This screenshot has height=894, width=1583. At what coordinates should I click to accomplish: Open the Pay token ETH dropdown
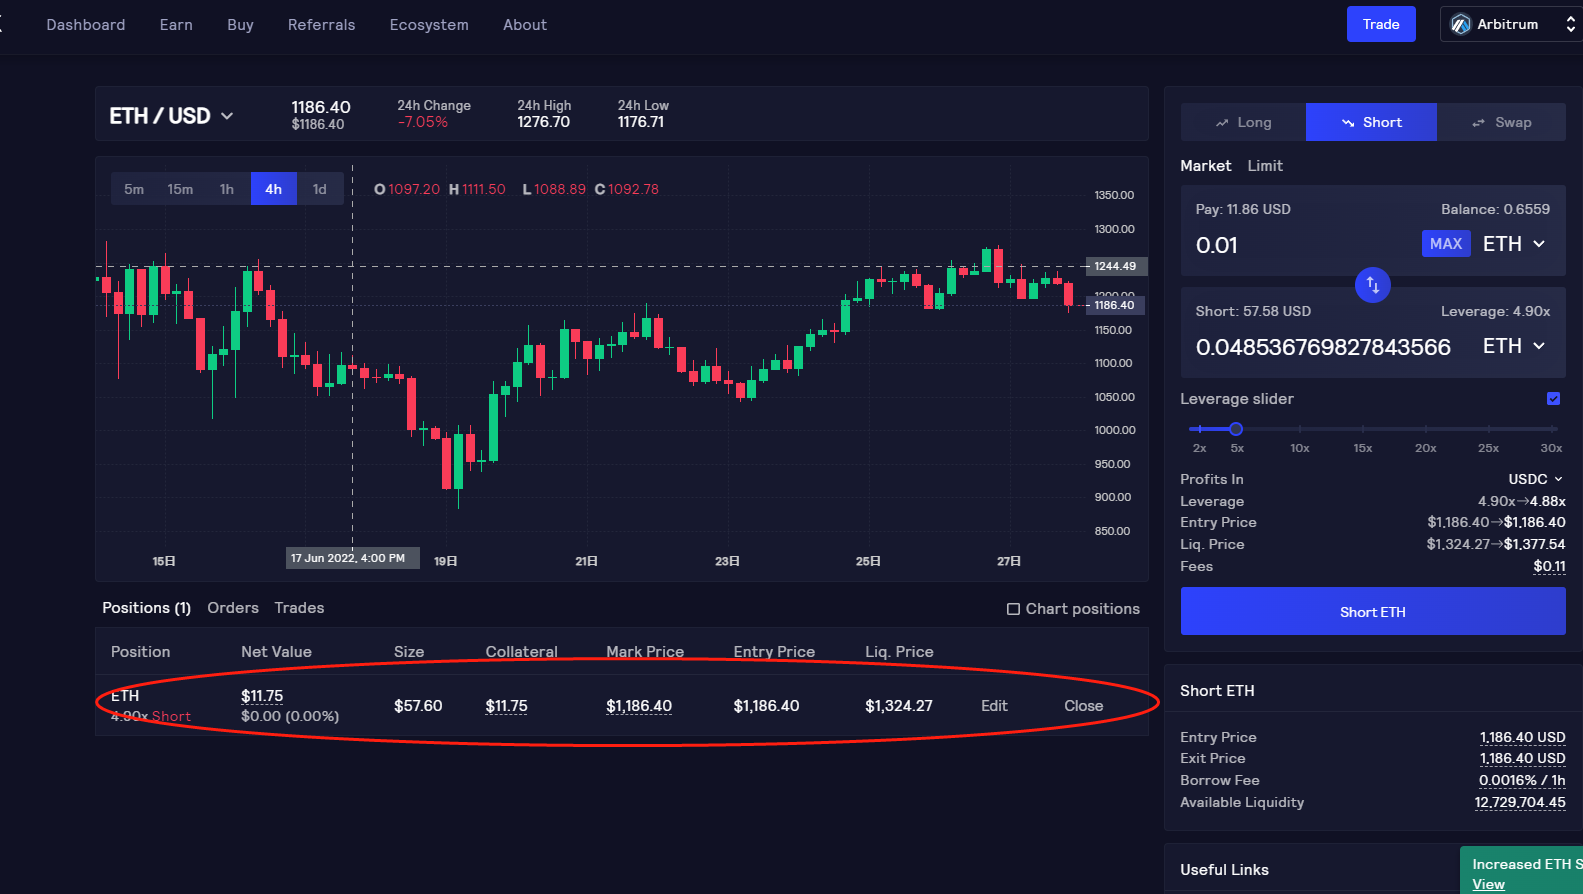pos(1513,244)
